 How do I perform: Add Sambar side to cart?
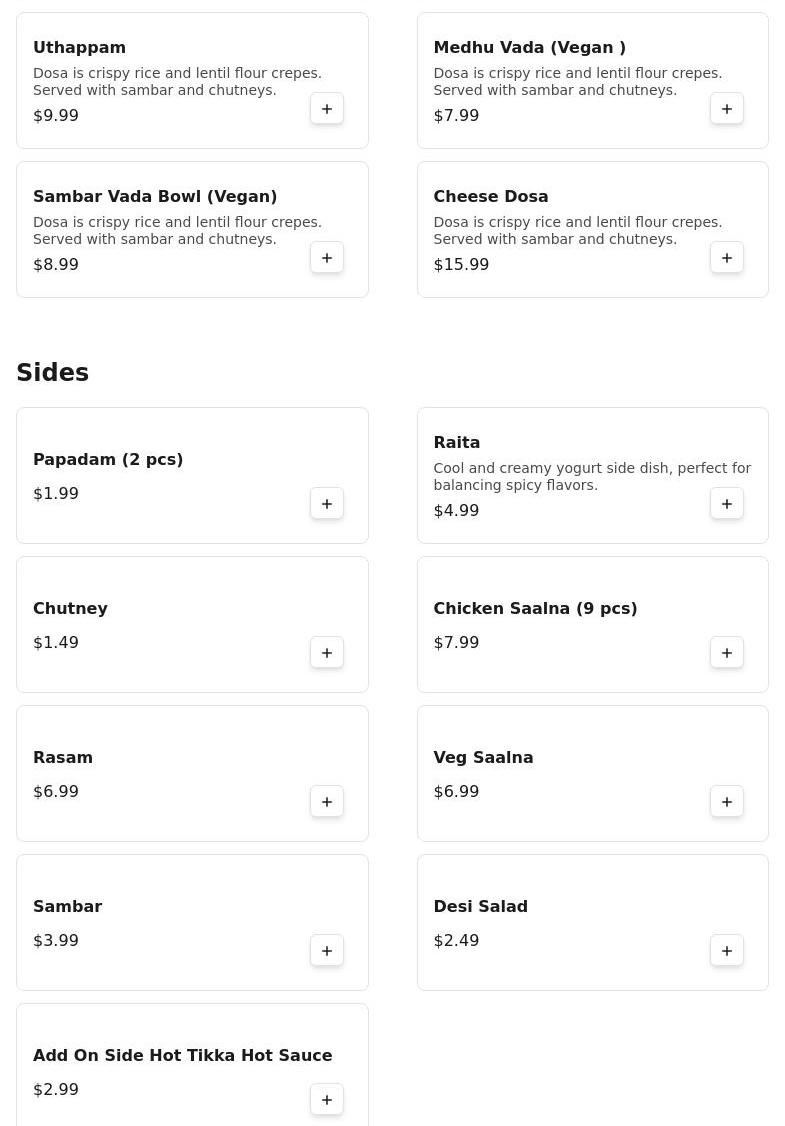point(327,951)
